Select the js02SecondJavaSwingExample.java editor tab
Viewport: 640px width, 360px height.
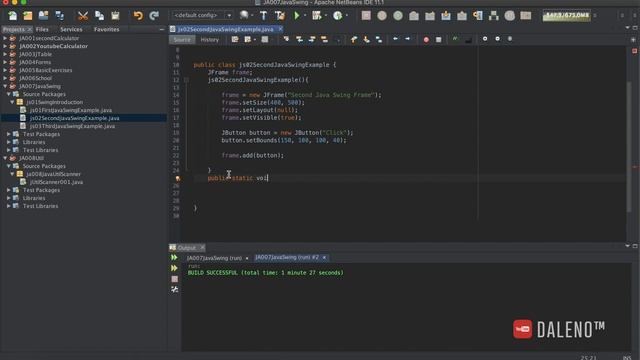click(225, 29)
